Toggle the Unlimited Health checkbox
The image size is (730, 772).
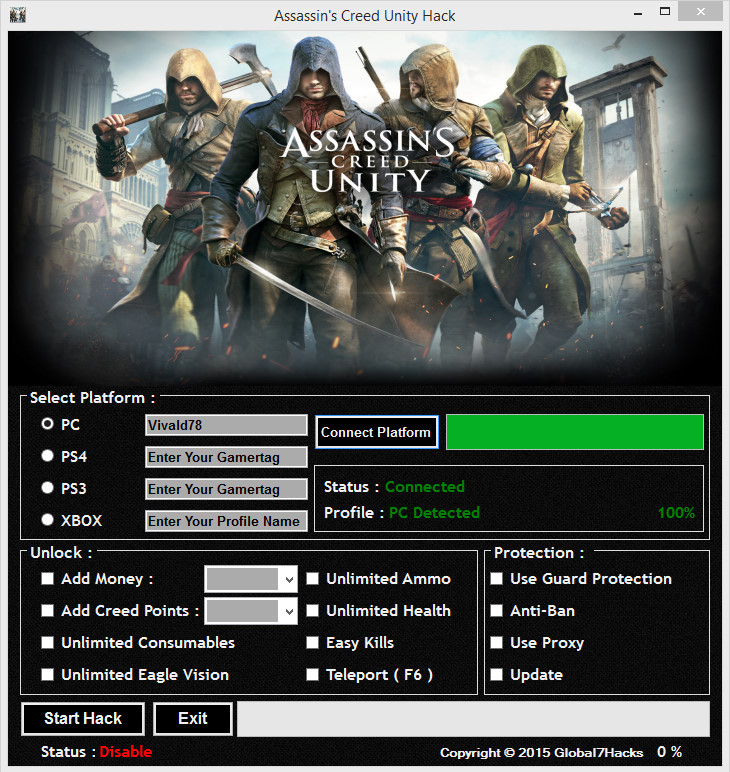click(313, 611)
